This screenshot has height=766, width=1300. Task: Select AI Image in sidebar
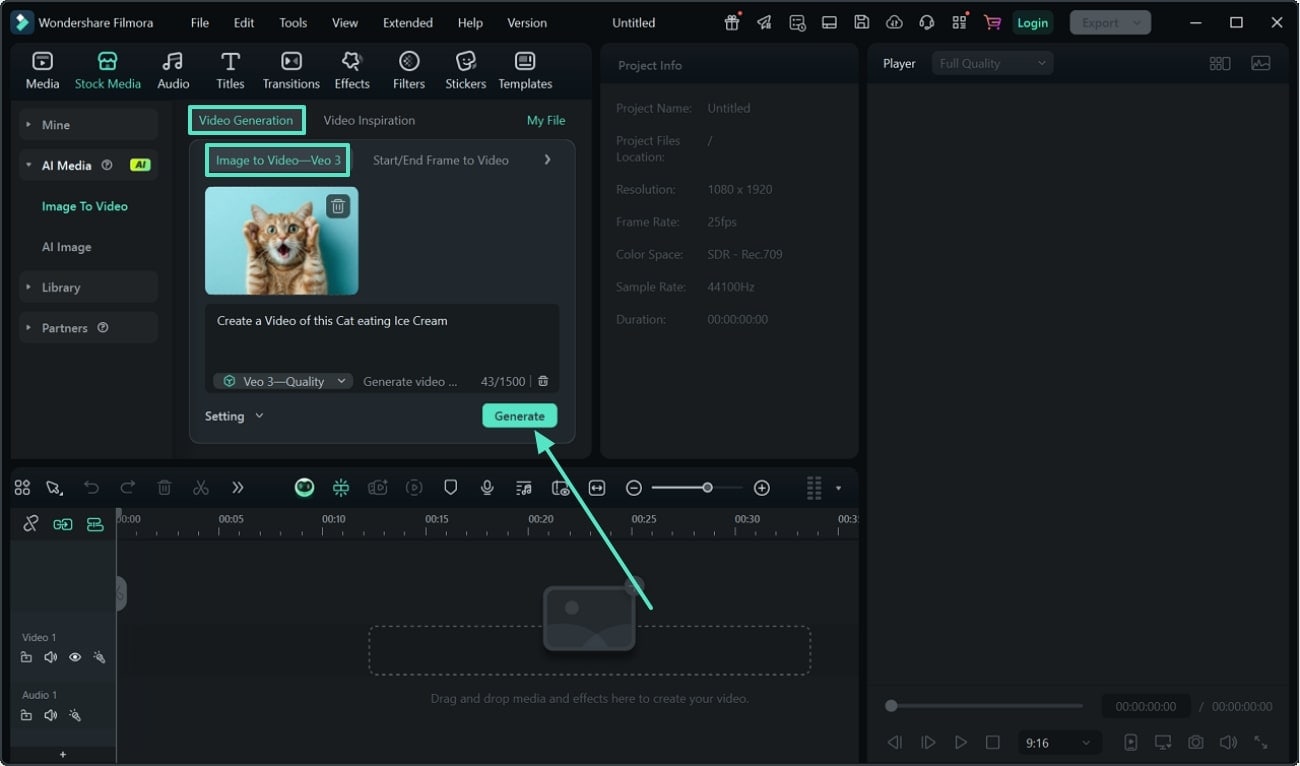pyautogui.click(x=66, y=247)
